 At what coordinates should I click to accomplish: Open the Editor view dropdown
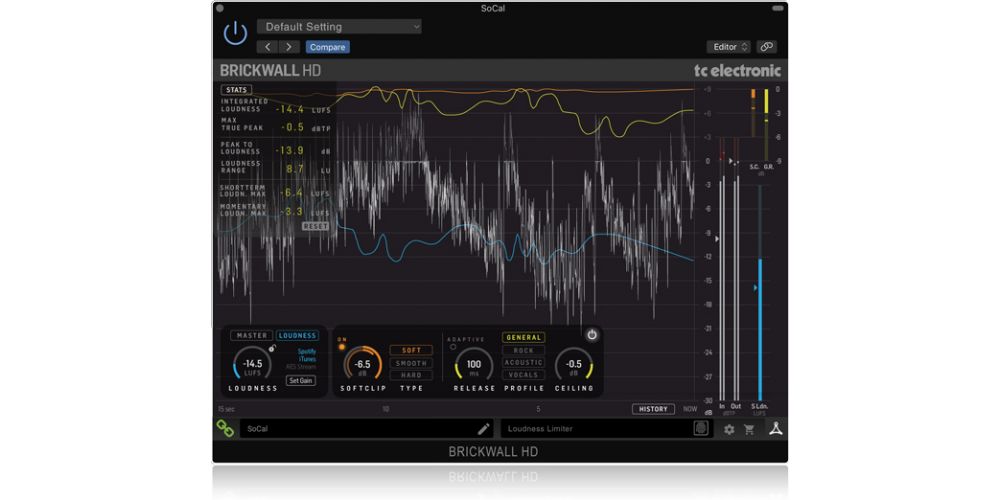click(x=728, y=47)
